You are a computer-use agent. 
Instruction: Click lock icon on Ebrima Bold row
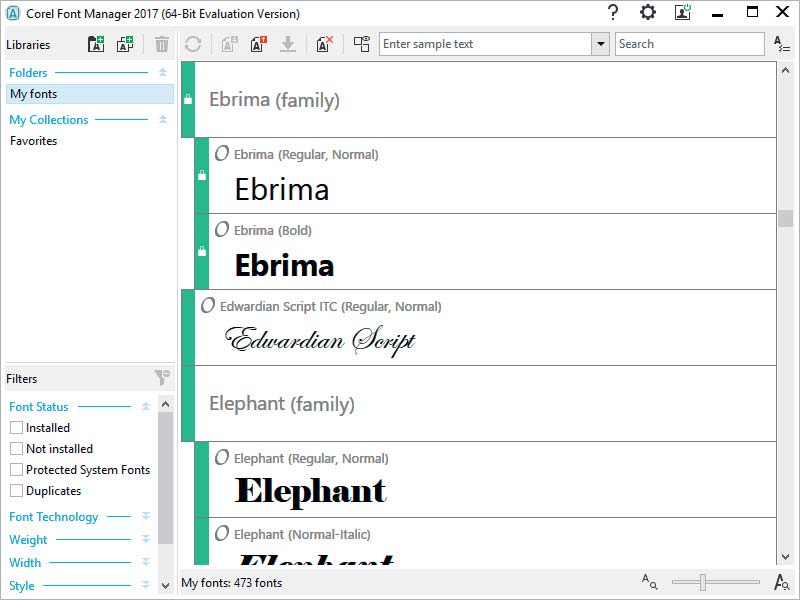[202, 251]
